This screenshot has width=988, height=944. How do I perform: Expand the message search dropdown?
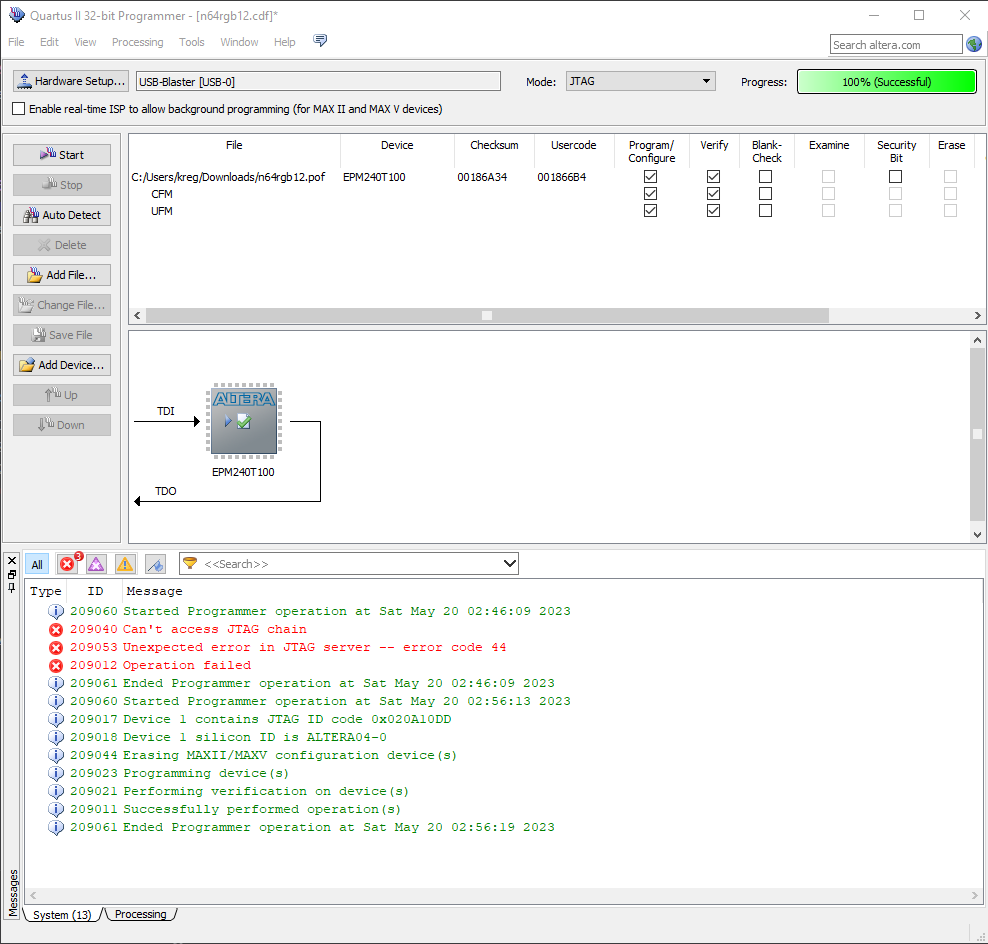(x=510, y=563)
